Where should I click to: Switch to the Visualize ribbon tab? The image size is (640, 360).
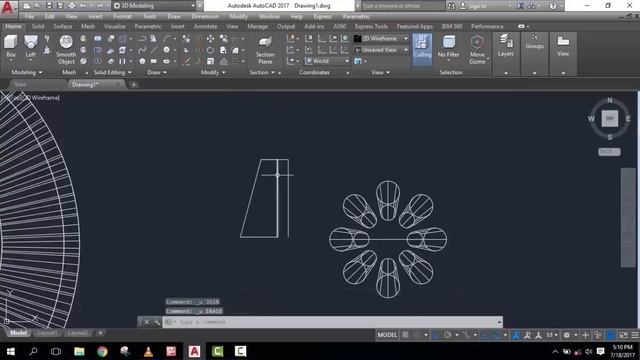(115, 27)
